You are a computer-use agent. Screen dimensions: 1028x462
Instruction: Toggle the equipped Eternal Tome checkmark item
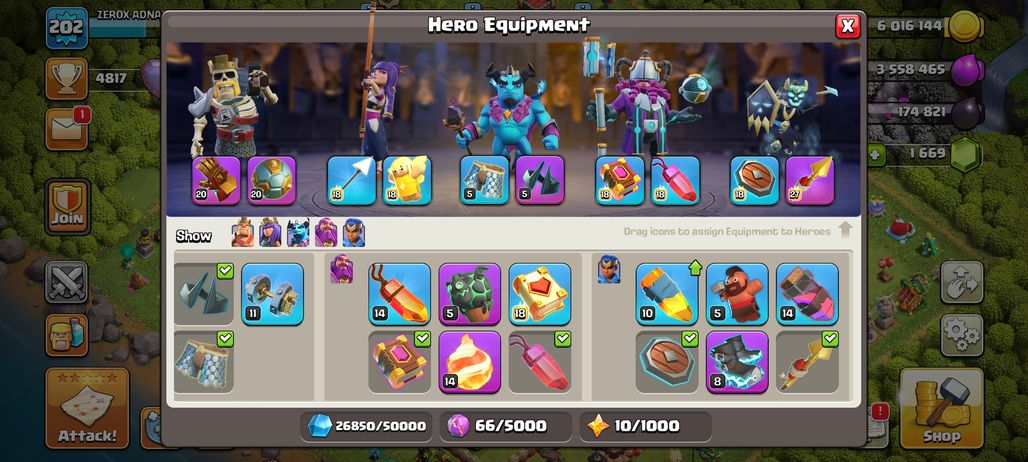point(399,362)
